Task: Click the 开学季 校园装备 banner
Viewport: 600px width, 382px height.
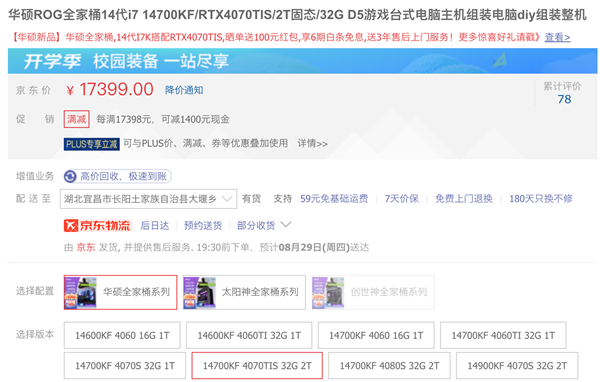Action: pyautogui.click(x=302, y=61)
